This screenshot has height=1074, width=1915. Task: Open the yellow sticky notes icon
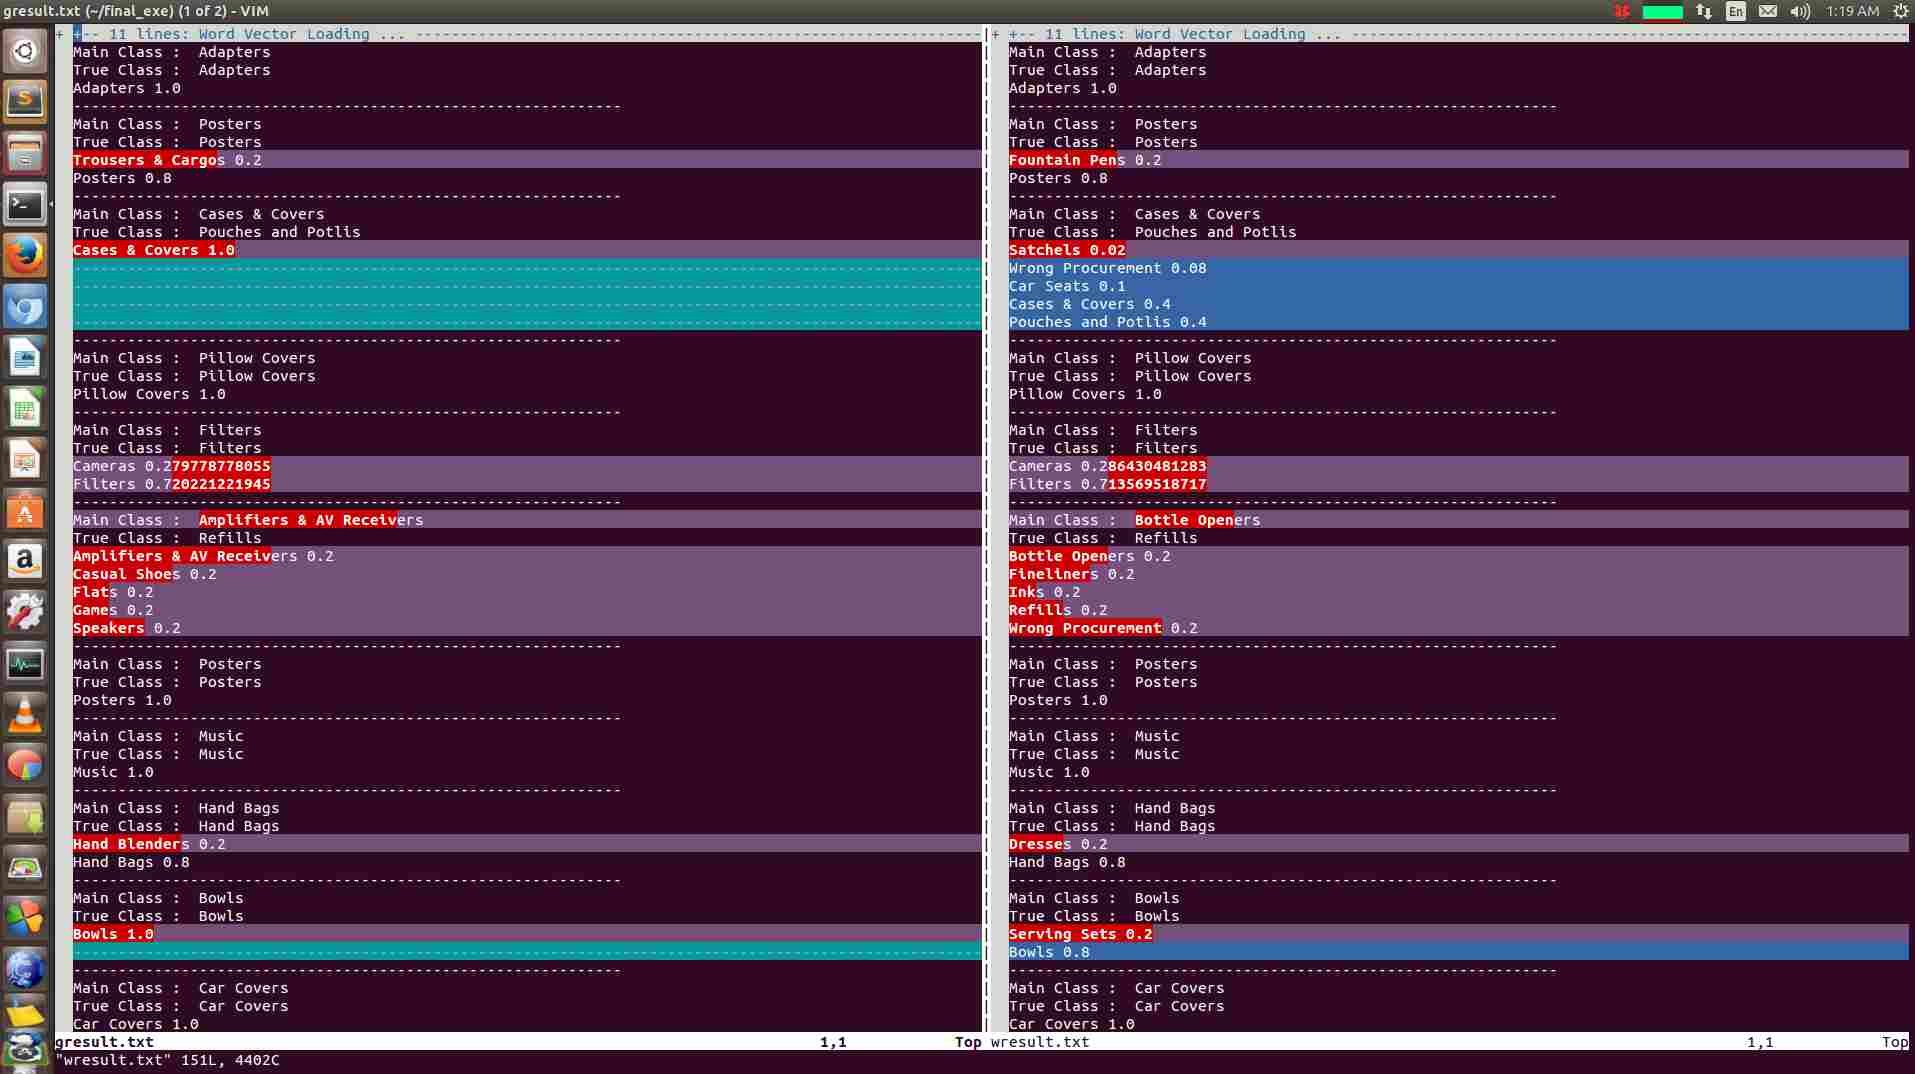25,1014
